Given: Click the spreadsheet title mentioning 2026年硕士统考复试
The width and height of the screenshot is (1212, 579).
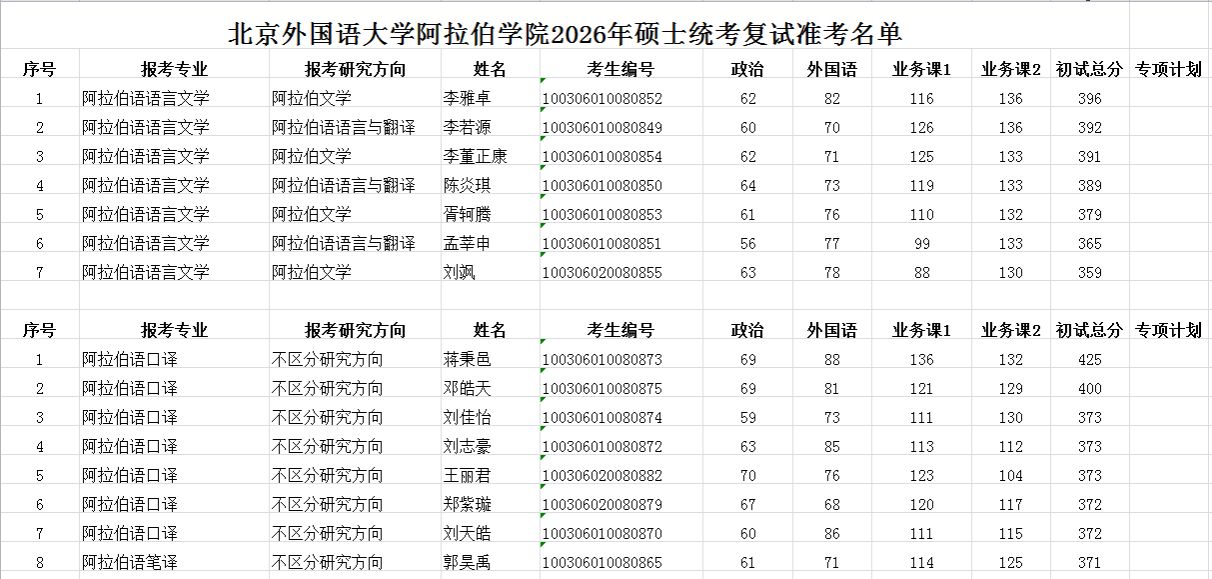Looking at the screenshot, I should point(566,34).
